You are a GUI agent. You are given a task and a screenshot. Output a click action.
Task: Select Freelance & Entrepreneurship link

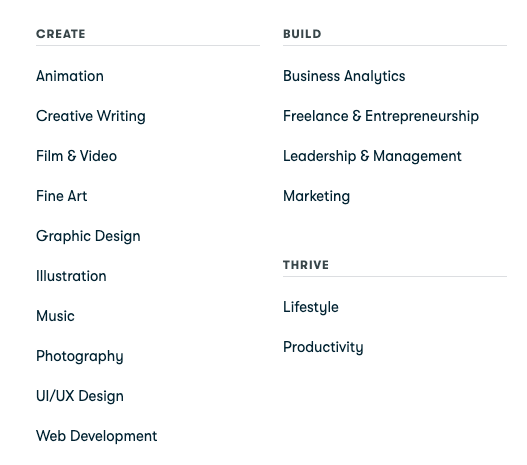381,116
